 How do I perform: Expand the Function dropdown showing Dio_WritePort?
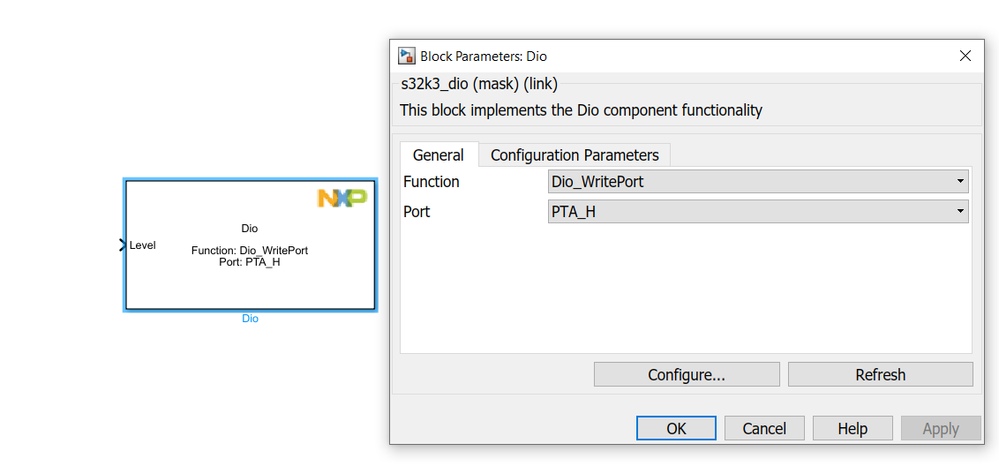759,182
